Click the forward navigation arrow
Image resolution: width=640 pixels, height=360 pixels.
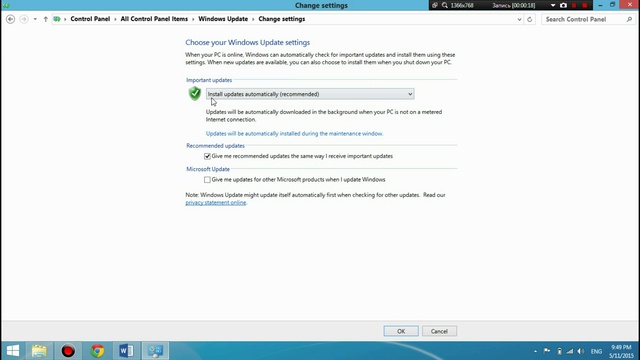pos(24,19)
